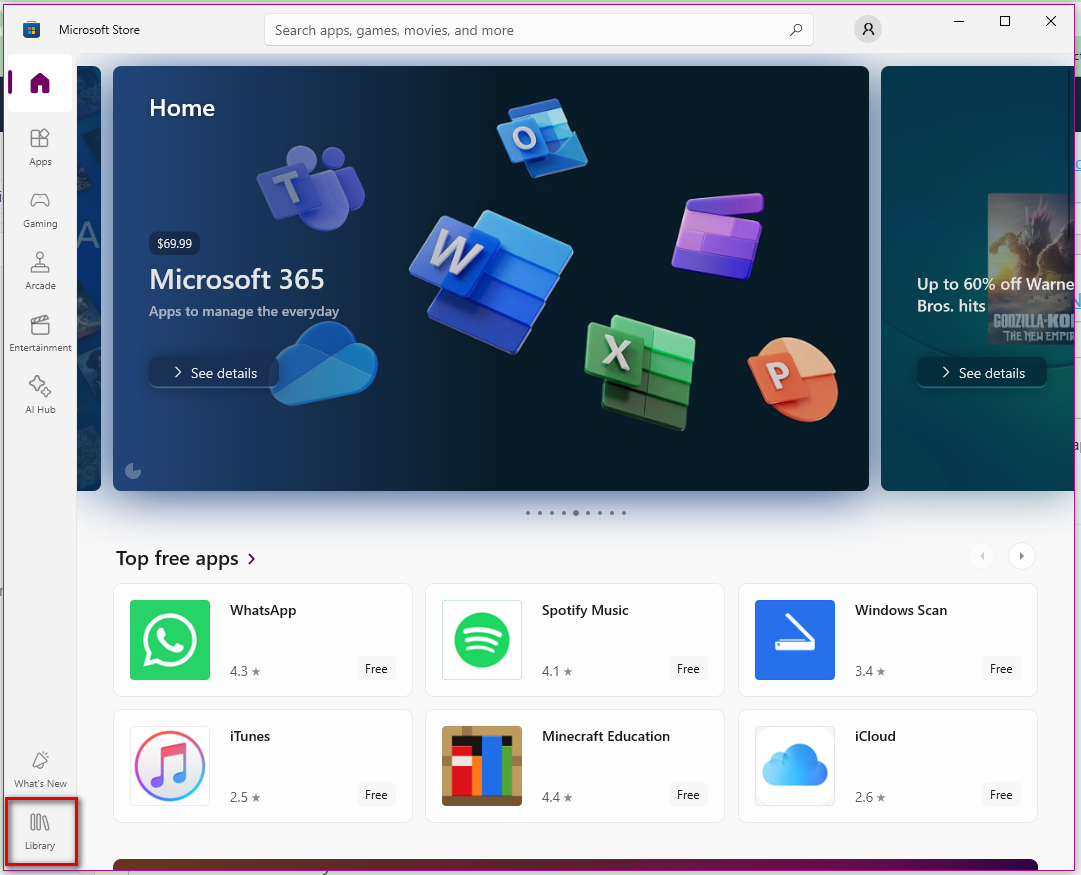Image resolution: width=1081 pixels, height=875 pixels.
Task: Click the Spotify Music app title
Action: point(585,610)
